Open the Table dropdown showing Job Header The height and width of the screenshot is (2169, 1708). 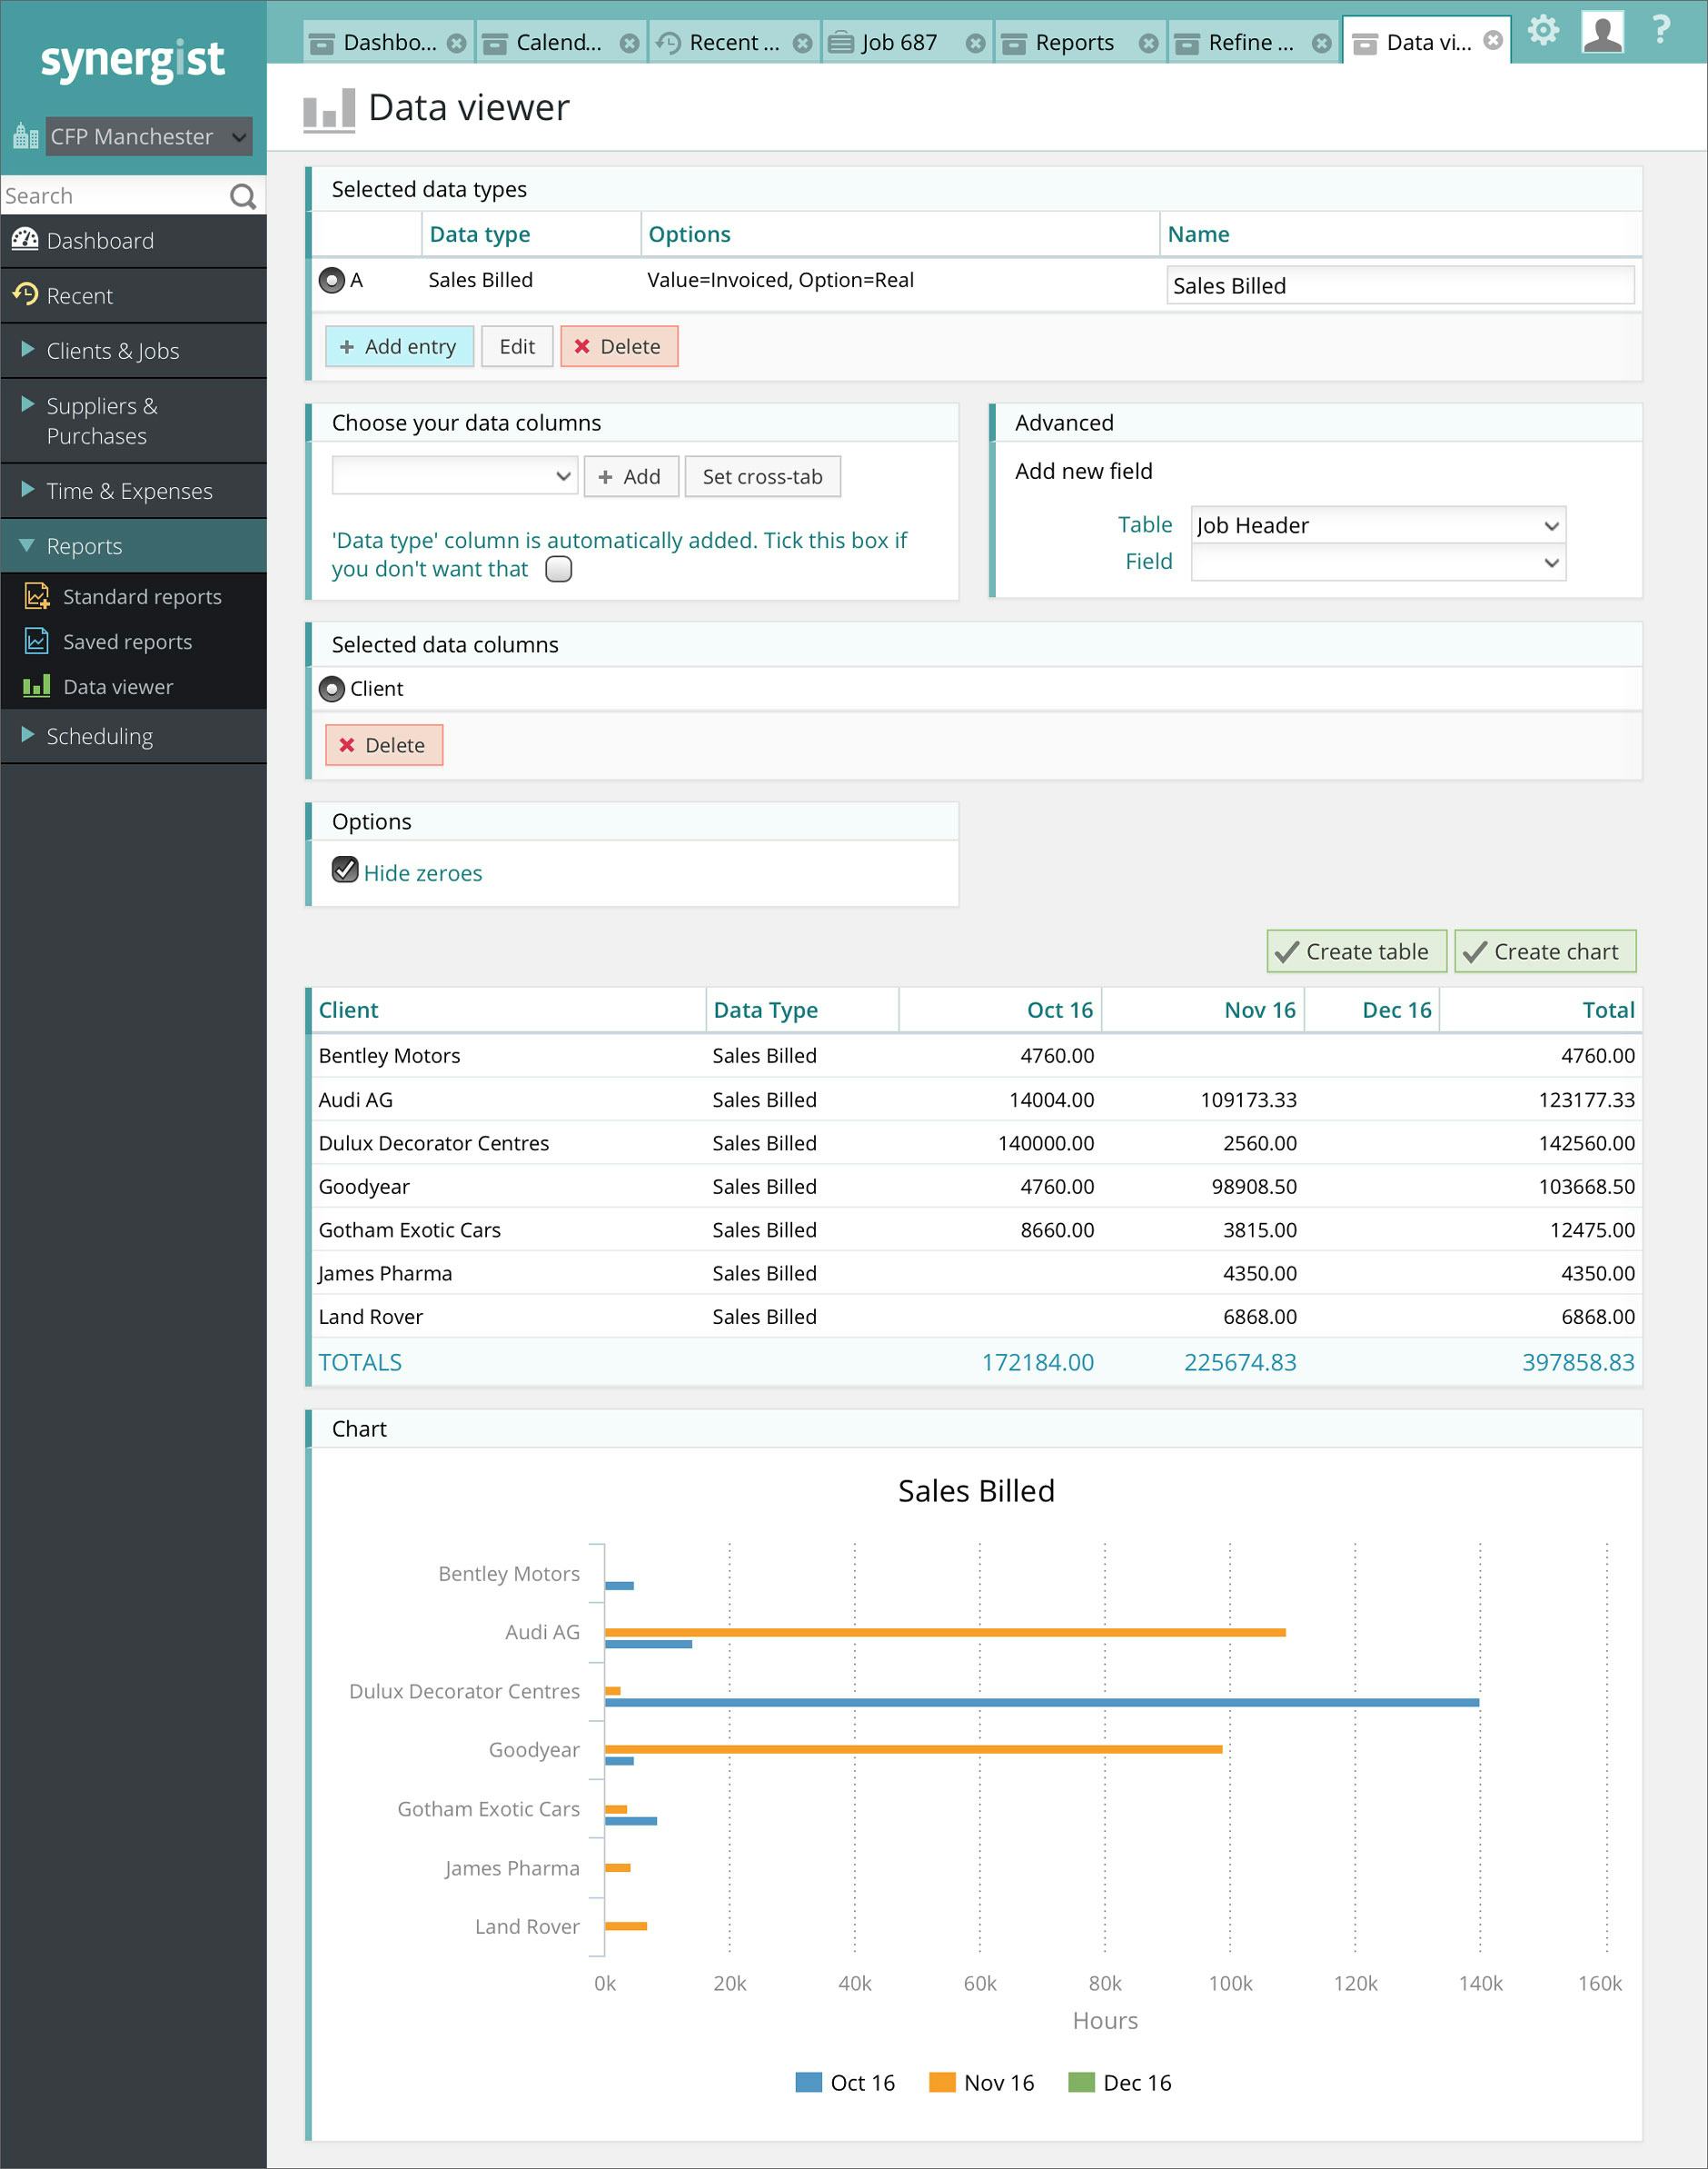pos(1378,525)
